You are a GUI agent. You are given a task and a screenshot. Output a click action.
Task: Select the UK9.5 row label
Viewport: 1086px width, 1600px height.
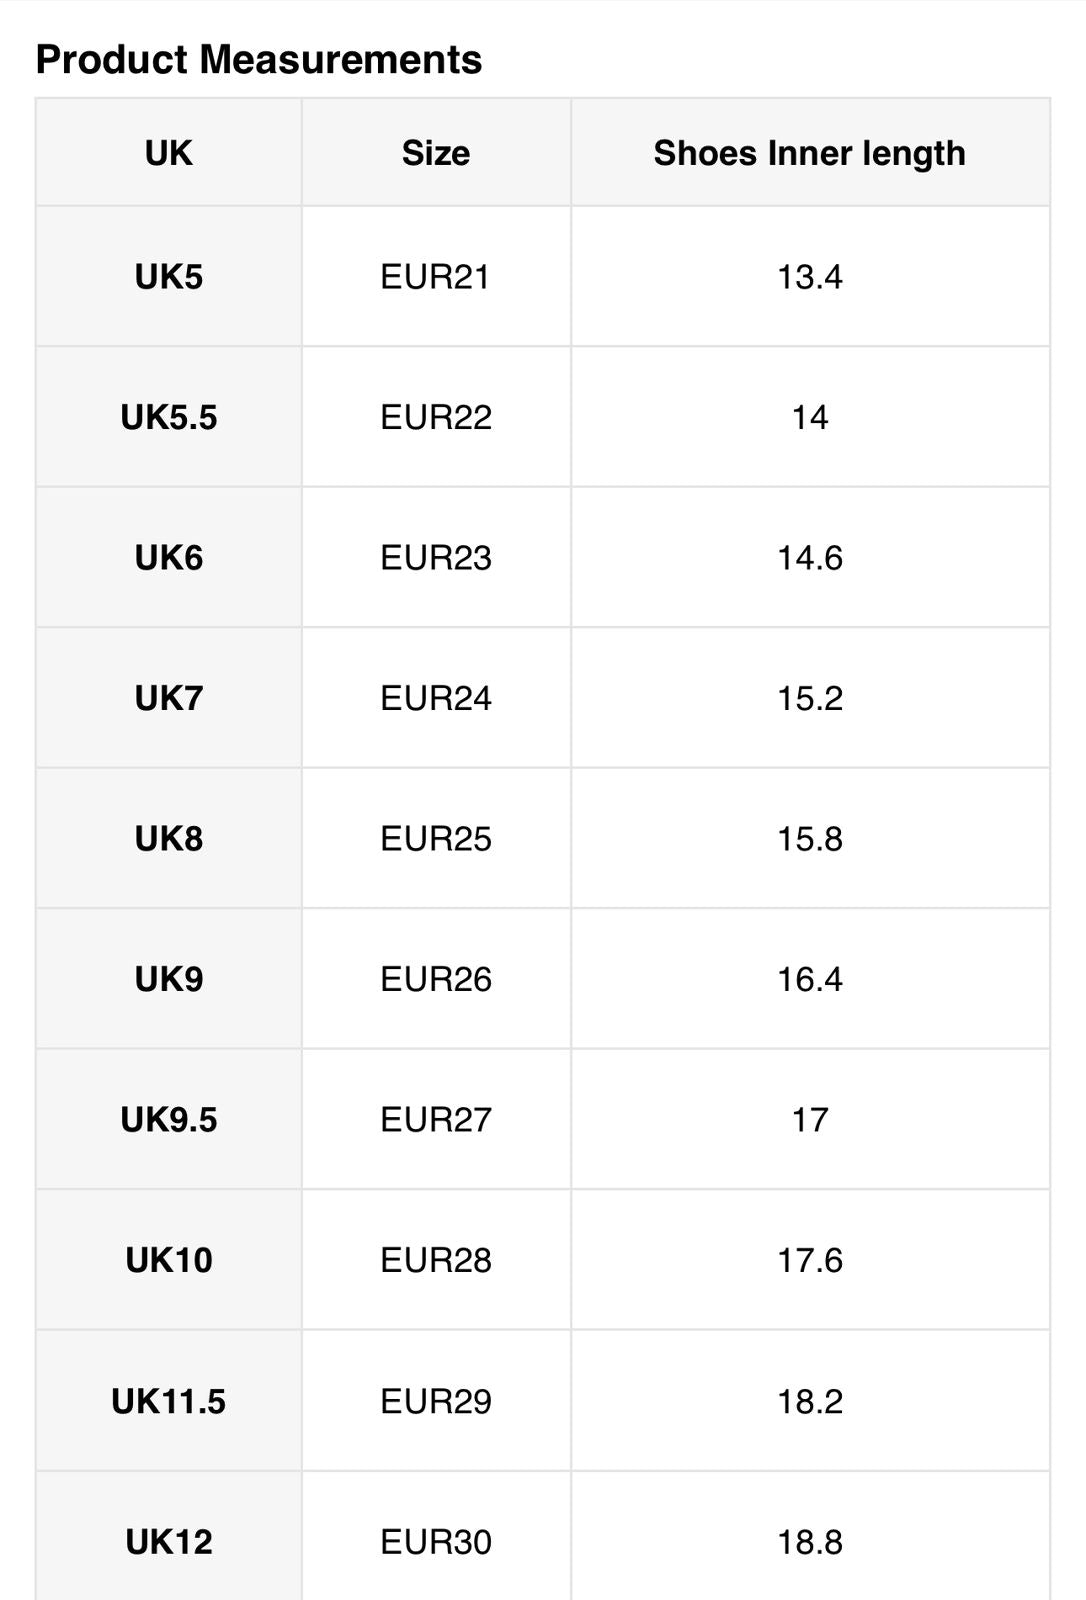(x=169, y=1120)
